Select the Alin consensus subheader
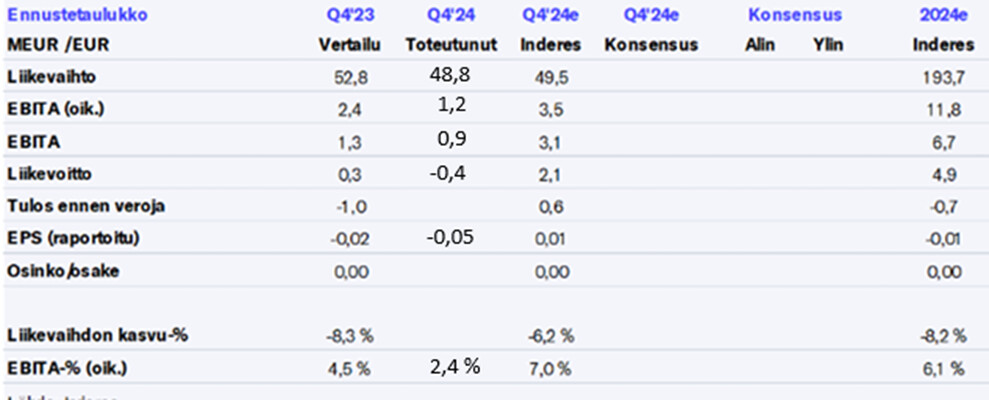Viewport: 989px width, 400px height. tap(759, 45)
